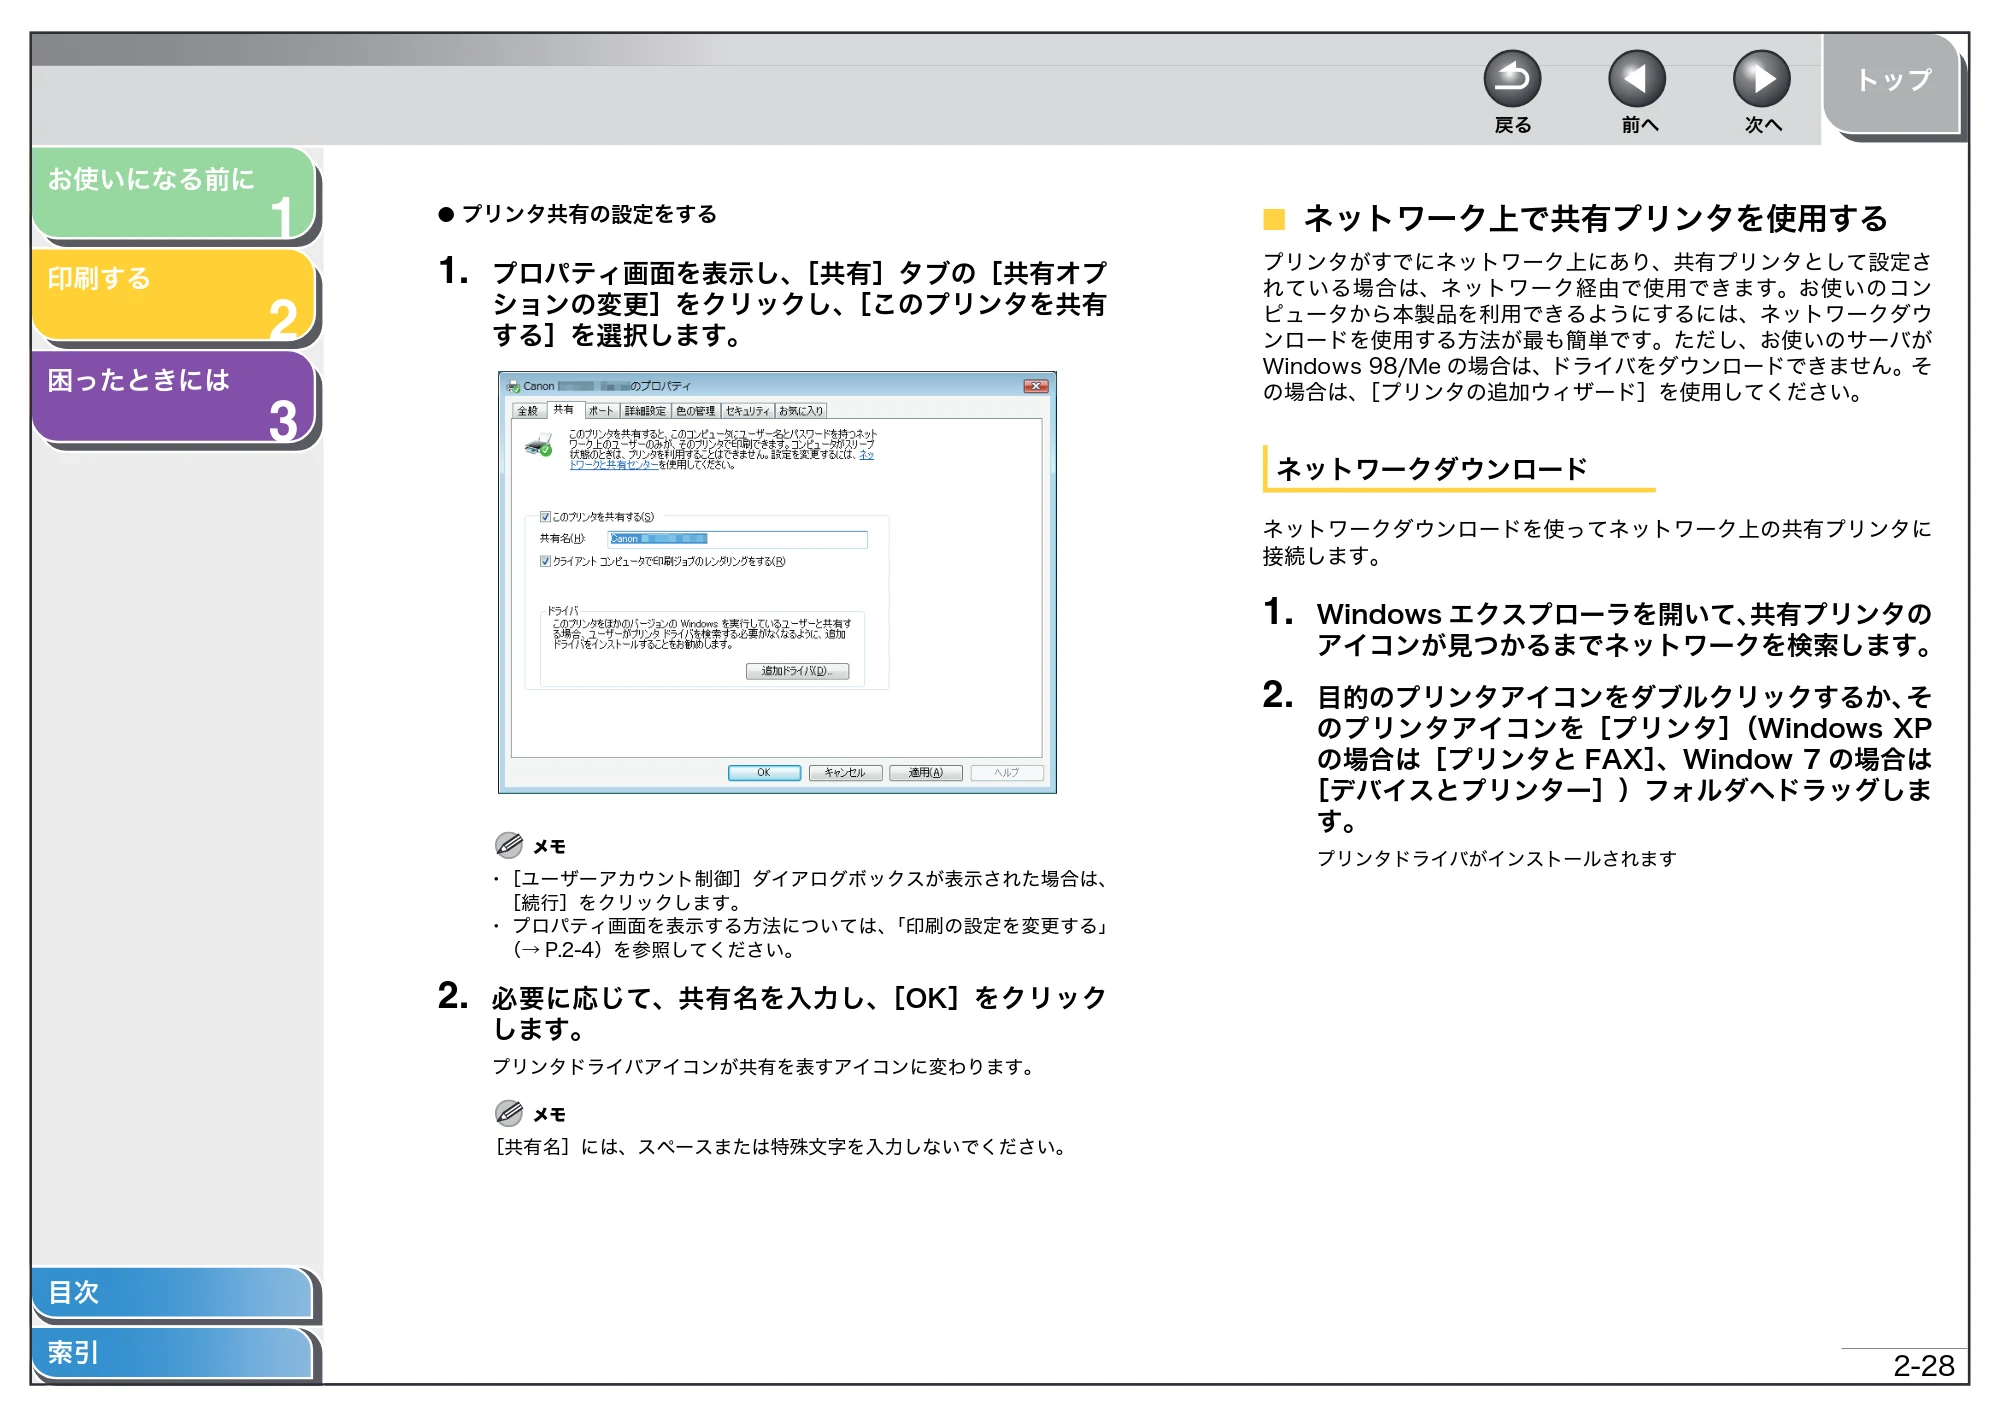Click the first メモ pencil icon
This screenshot has height=1414, width=2000.
point(509,845)
